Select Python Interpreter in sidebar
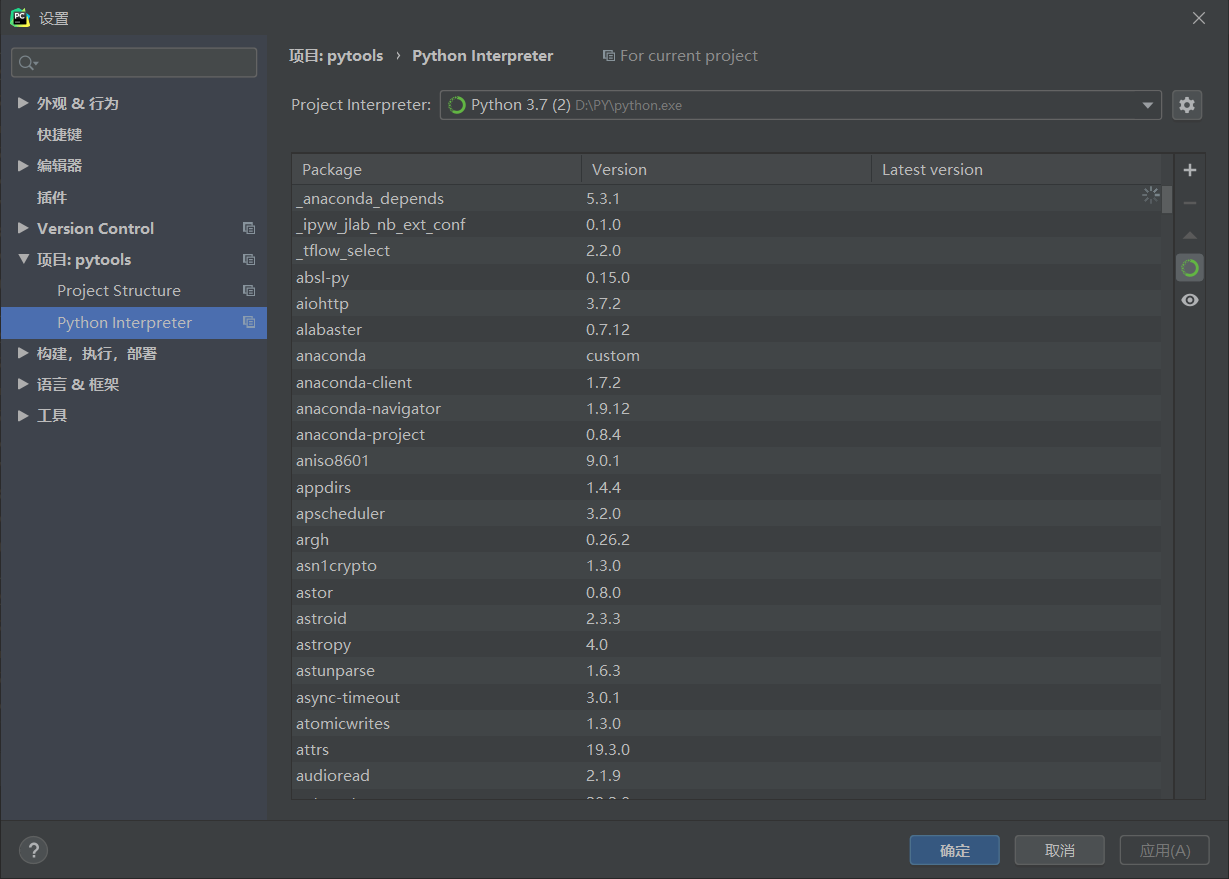This screenshot has width=1229, height=879. click(x=134, y=323)
